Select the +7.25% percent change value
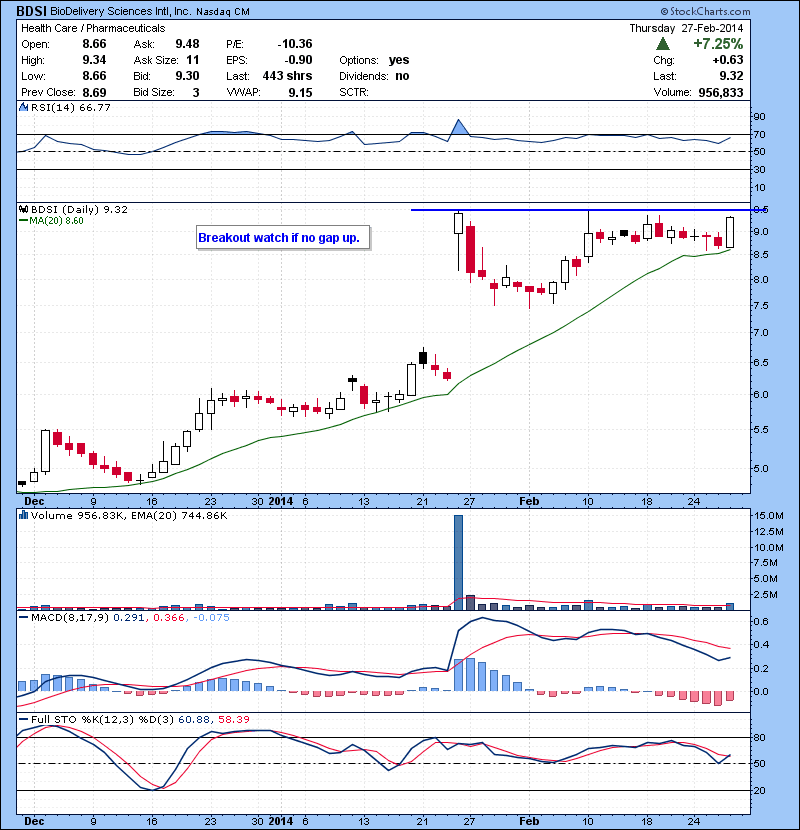 [x=718, y=44]
